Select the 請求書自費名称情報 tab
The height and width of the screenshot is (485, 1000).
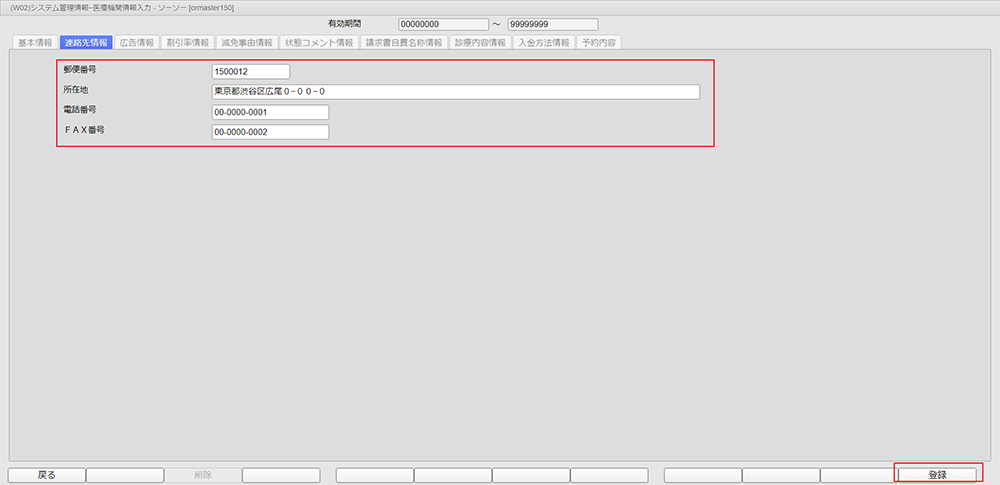tap(404, 43)
